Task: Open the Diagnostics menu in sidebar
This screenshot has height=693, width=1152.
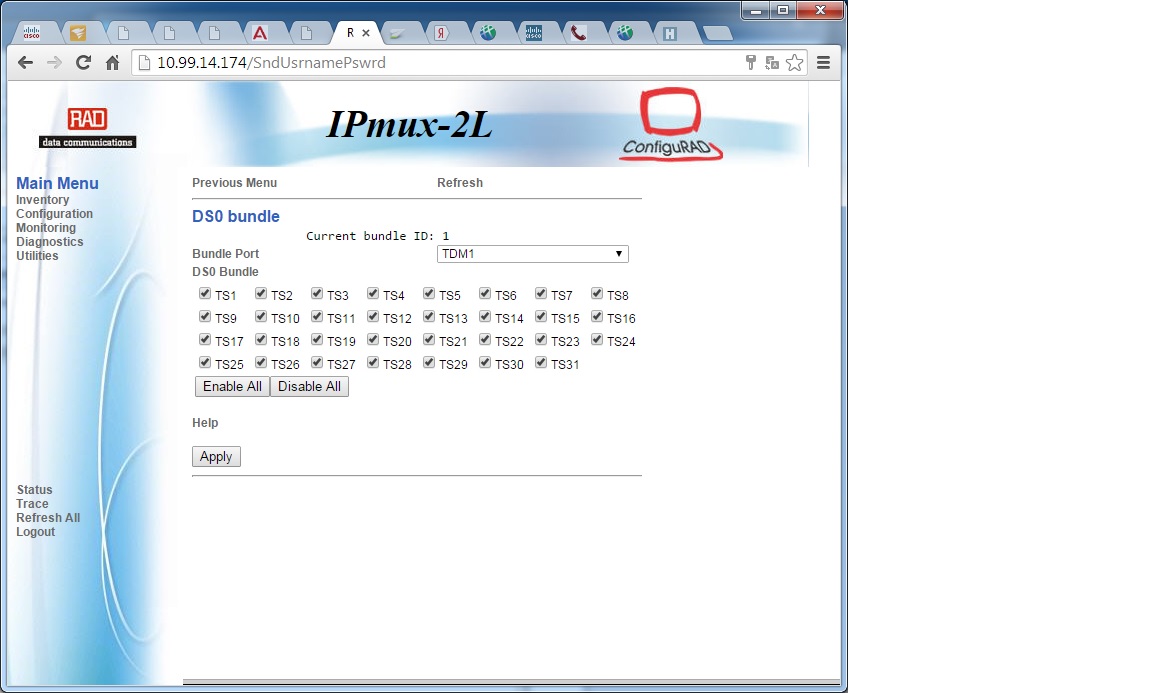Action: pos(49,242)
